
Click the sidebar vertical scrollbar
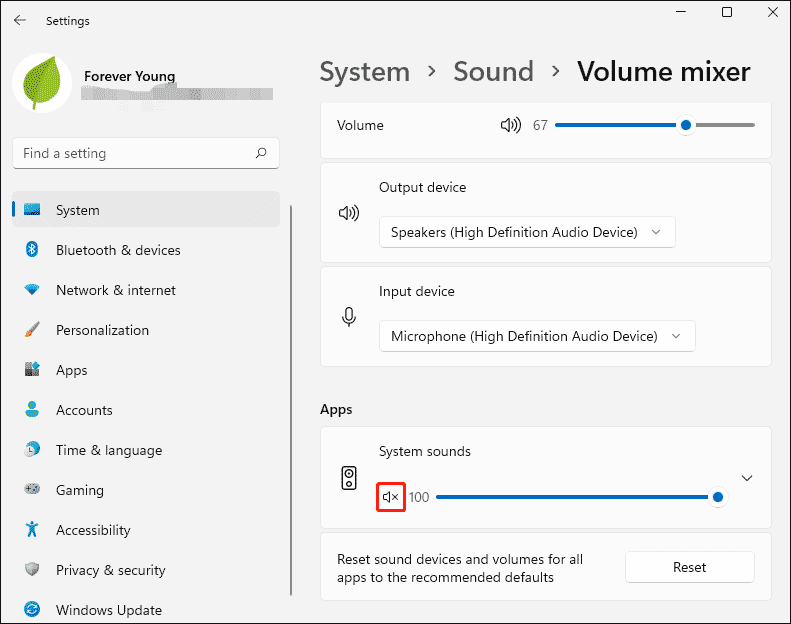[291, 400]
